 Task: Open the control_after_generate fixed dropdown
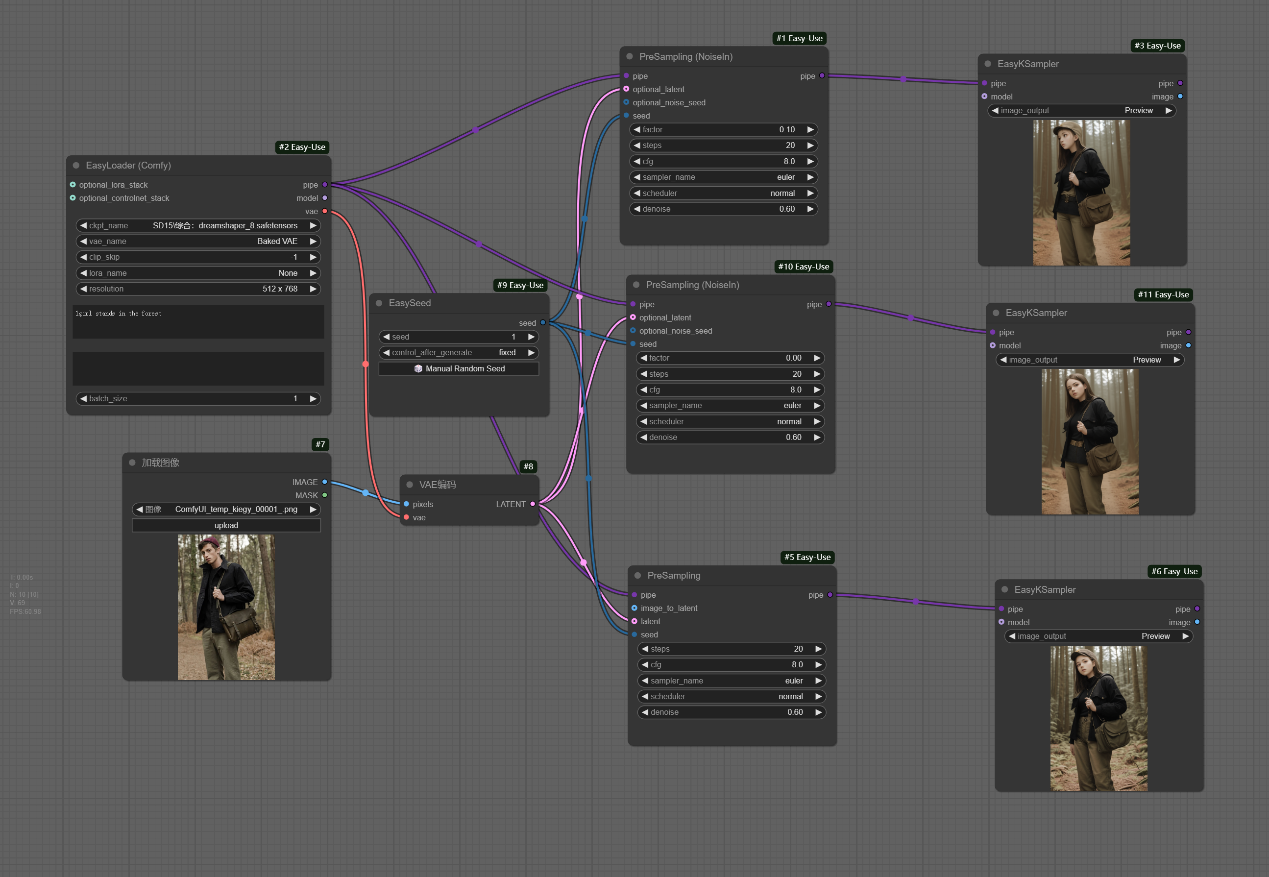coord(458,353)
